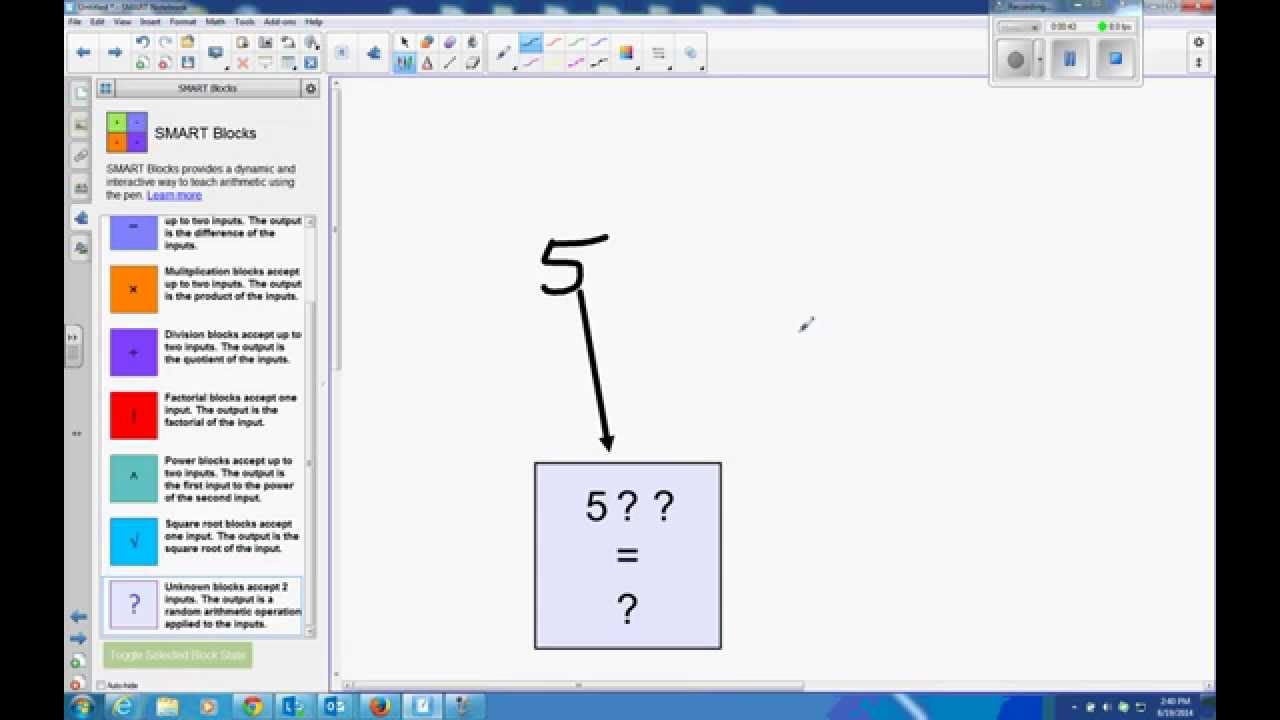
Task: Click the Learn more link
Action: coord(174,195)
